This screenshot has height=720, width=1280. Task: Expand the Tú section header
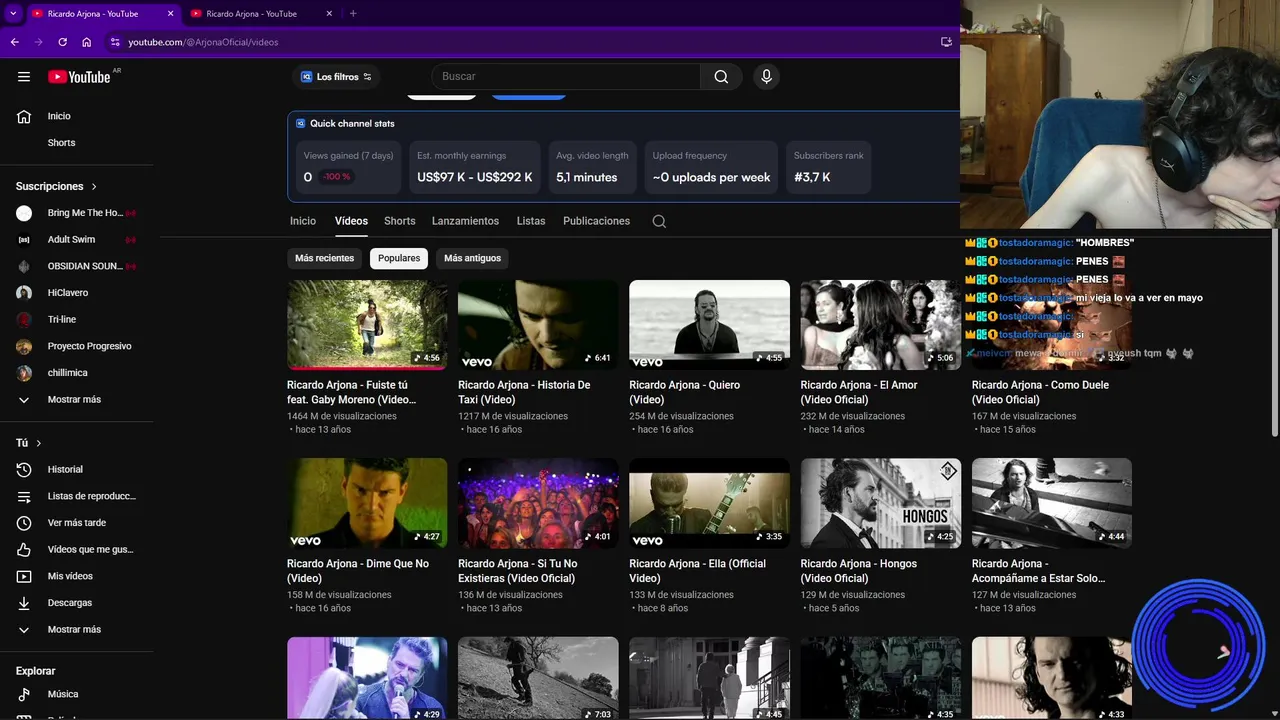click(29, 443)
